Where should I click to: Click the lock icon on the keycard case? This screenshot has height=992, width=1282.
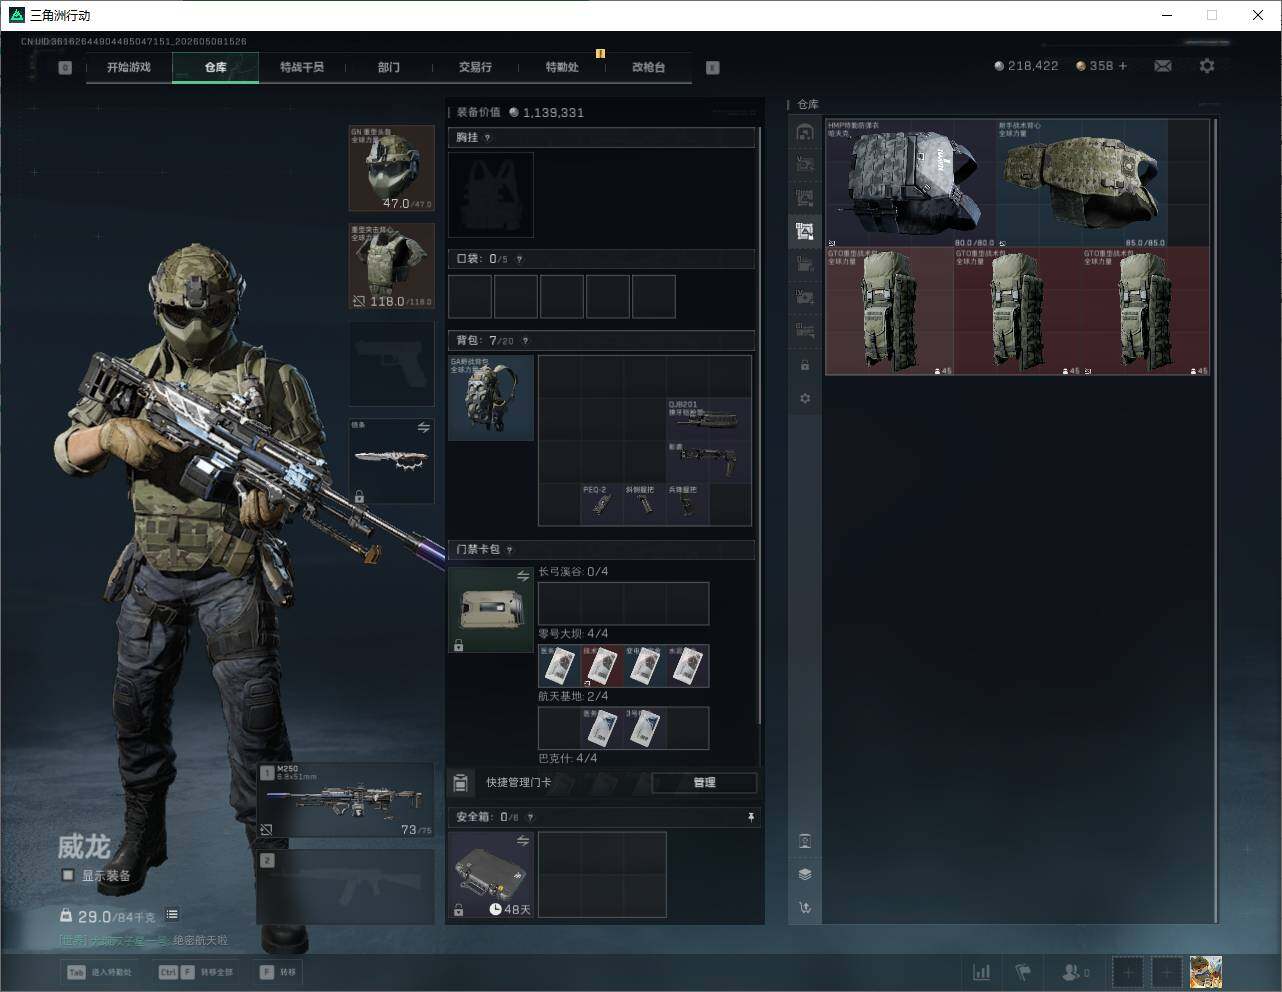pyautogui.click(x=458, y=646)
